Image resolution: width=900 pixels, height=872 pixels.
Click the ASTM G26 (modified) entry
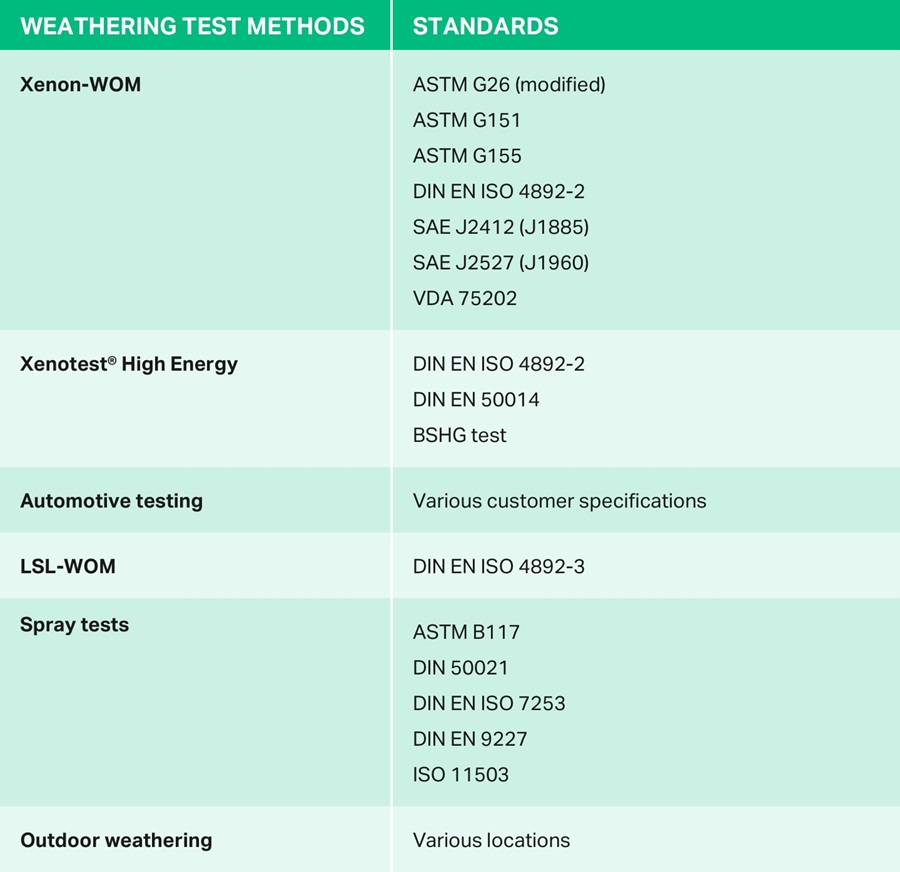[x=509, y=85]
